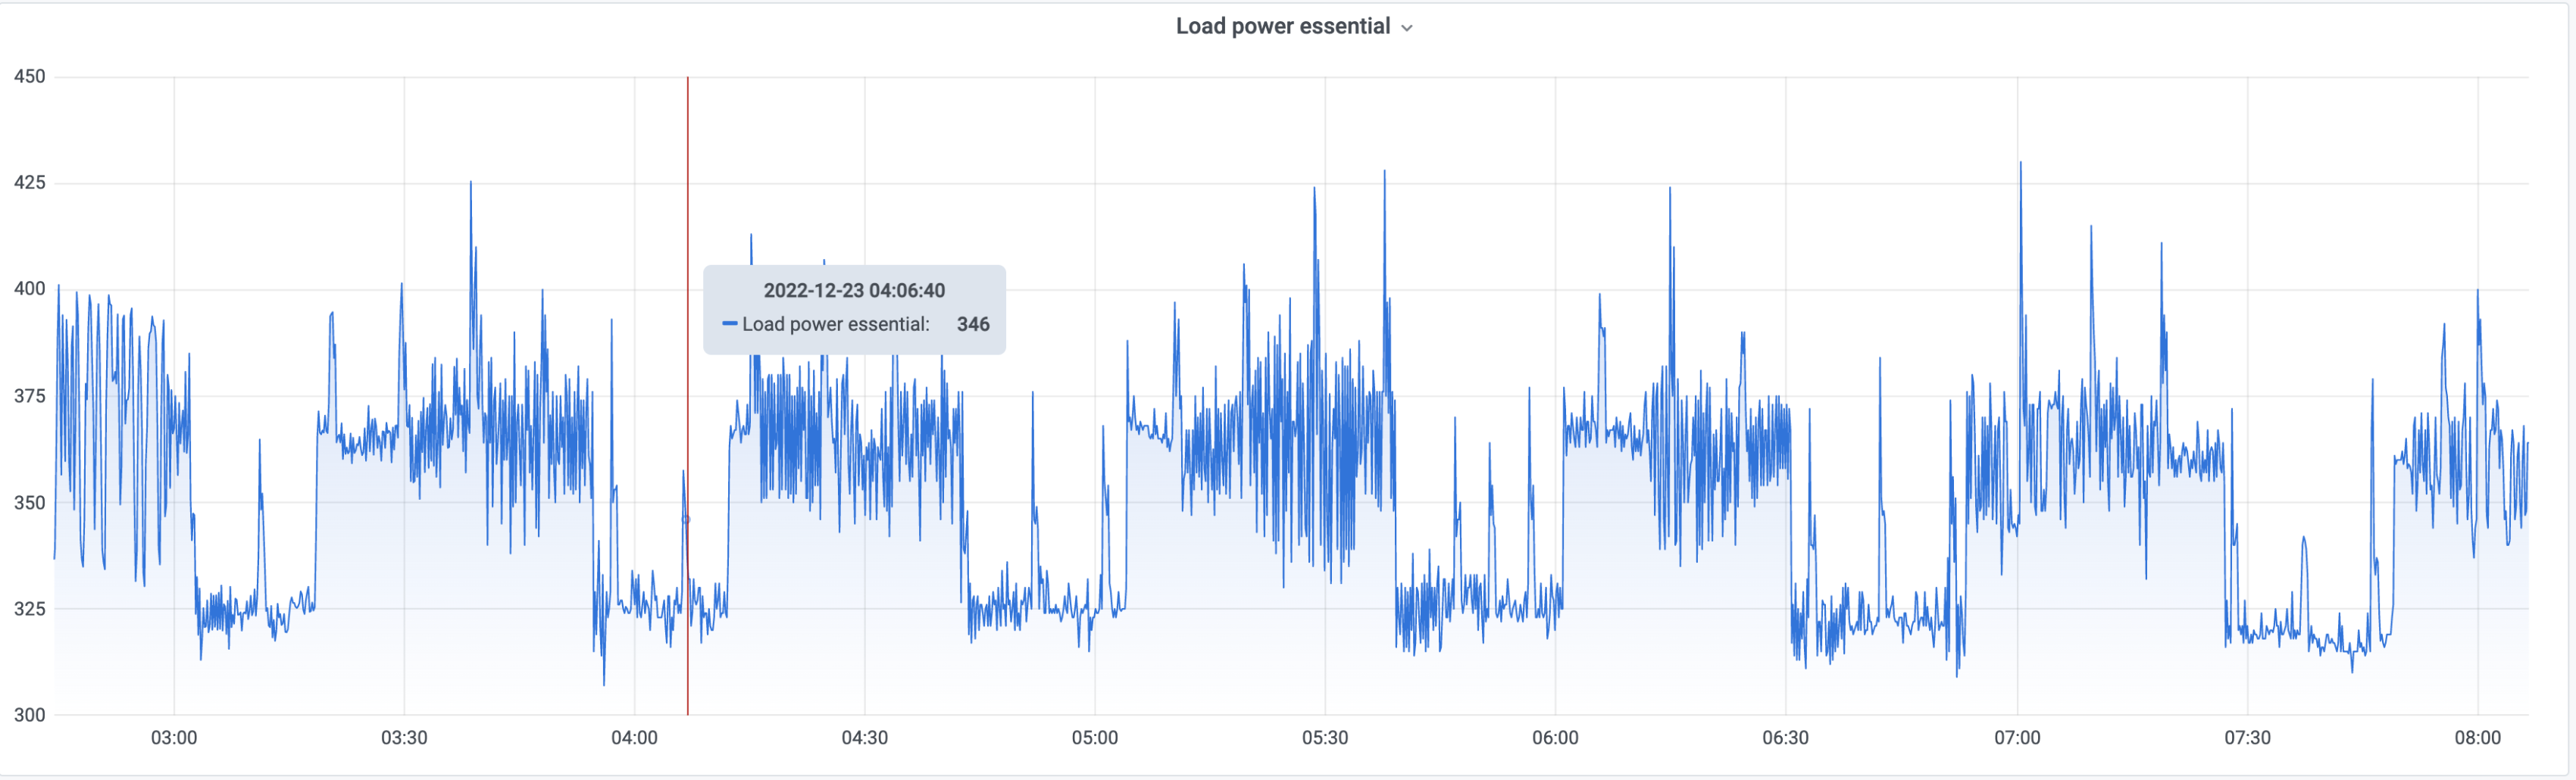Click the 03:30 time axis label
2576x780 pixels.
(x=404, y=738)
